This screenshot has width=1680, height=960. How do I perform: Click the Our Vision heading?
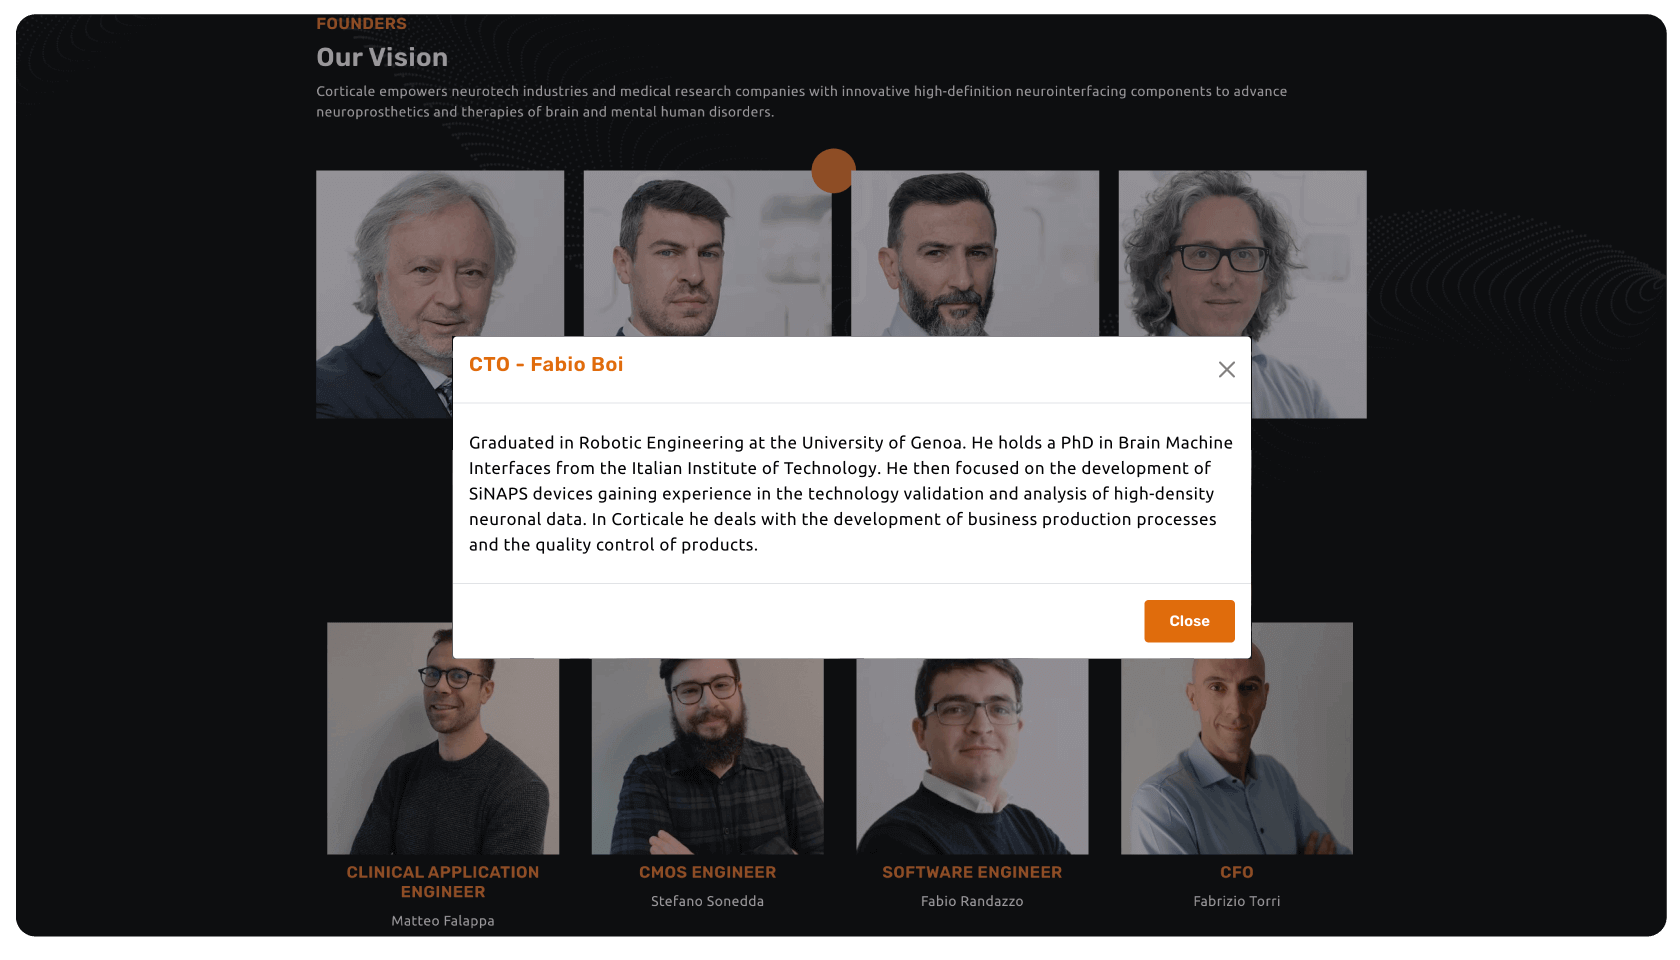click(382, 57)
